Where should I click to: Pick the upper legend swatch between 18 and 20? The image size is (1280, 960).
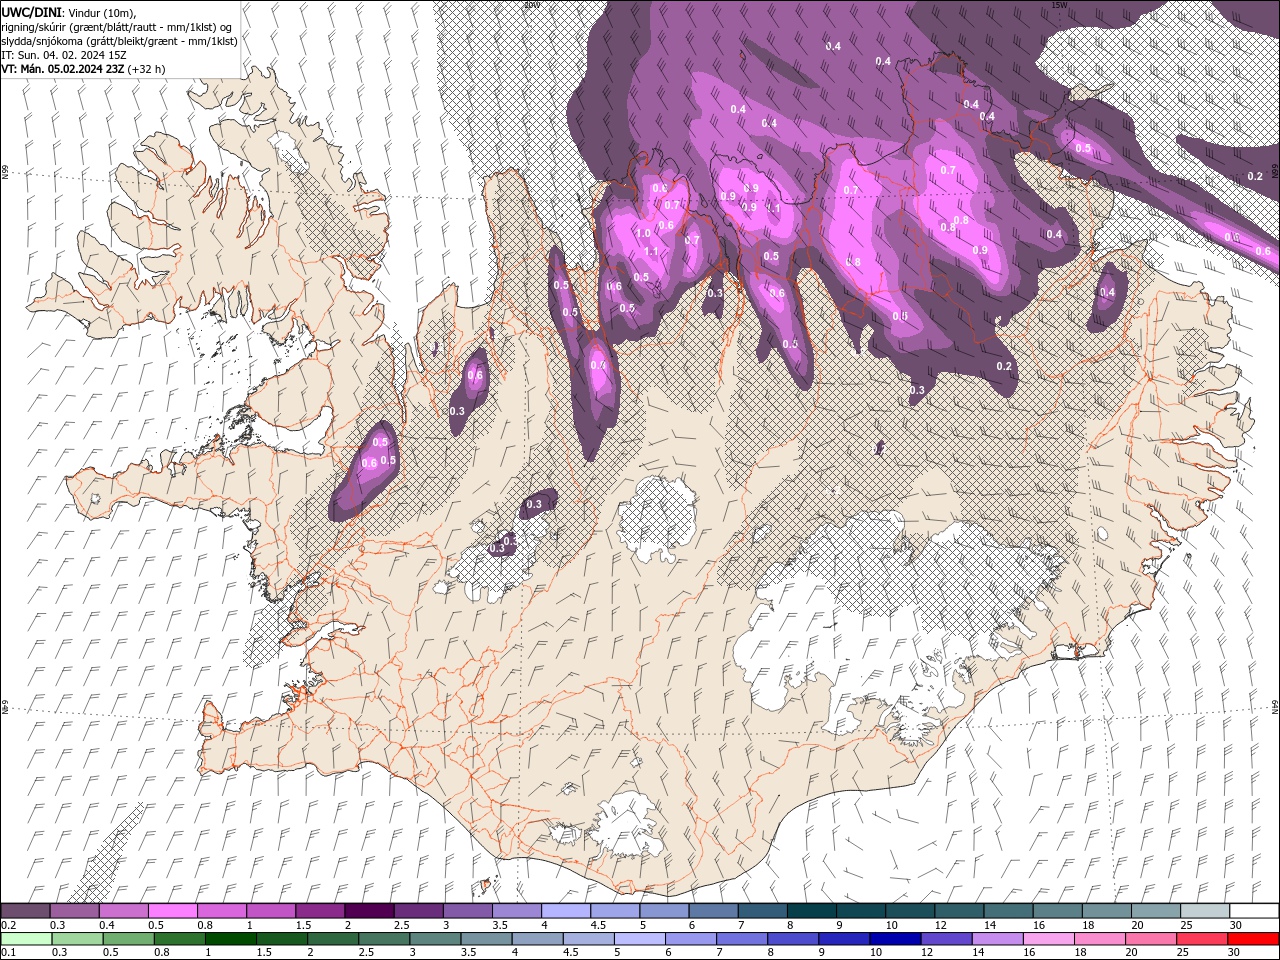(x=1106, y=911)
